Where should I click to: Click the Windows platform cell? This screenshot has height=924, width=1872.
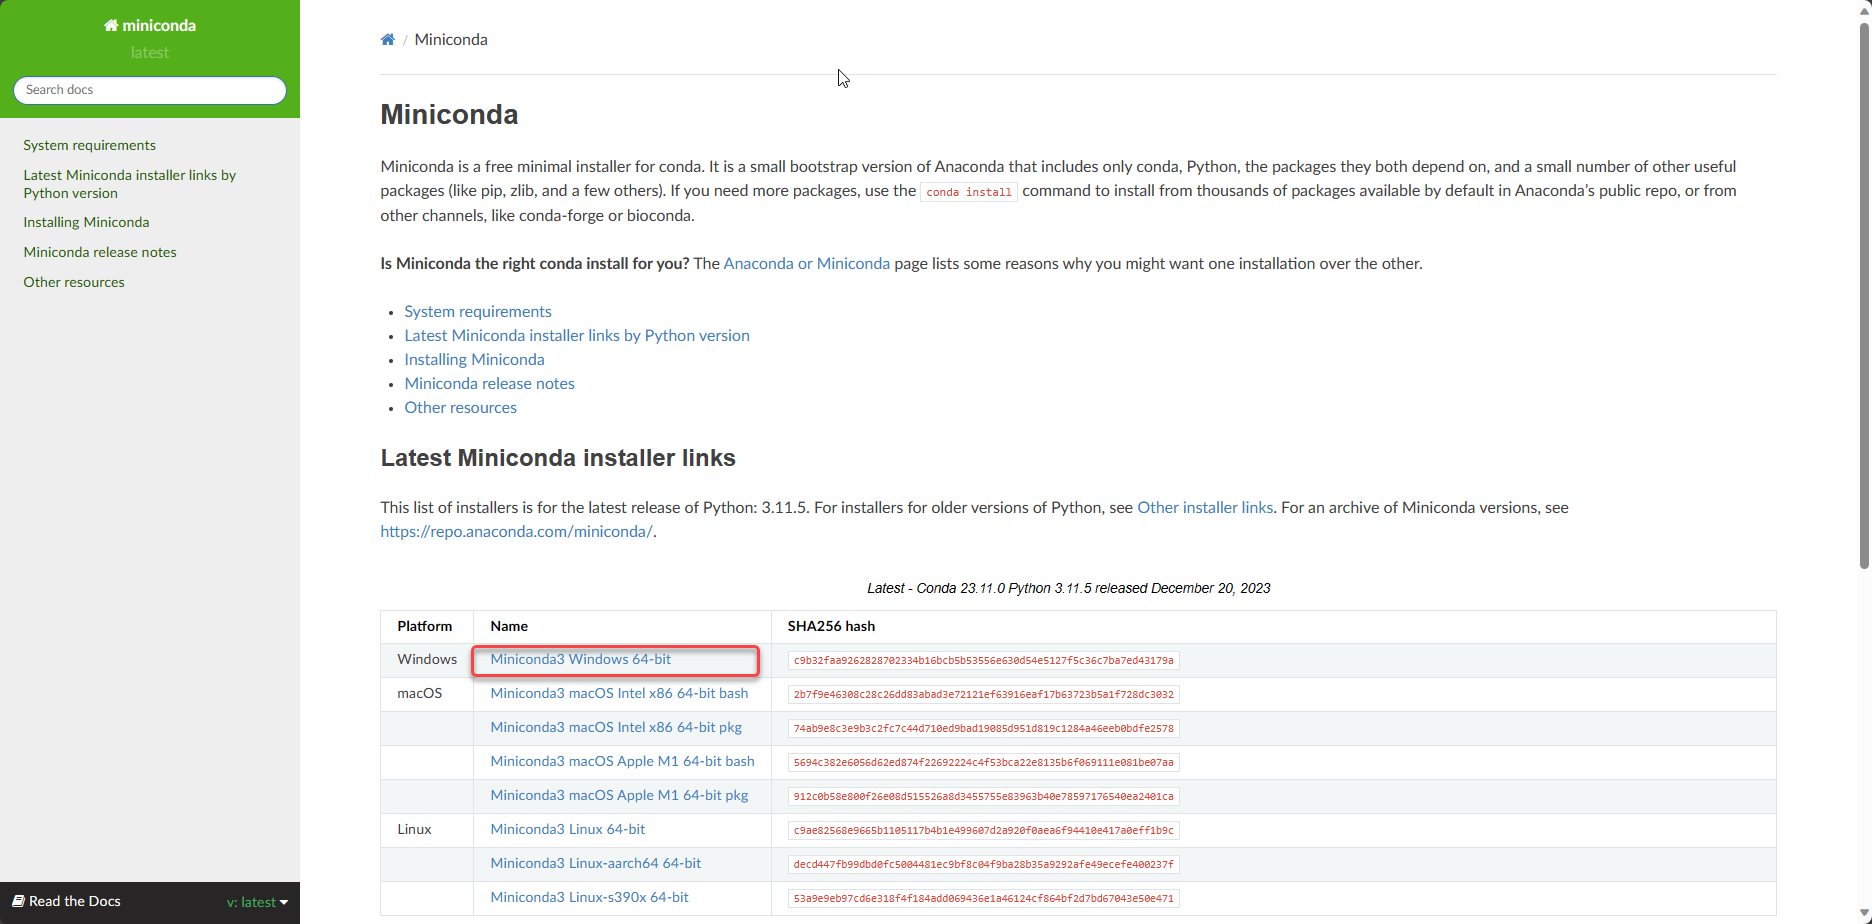tap(427, 659)
